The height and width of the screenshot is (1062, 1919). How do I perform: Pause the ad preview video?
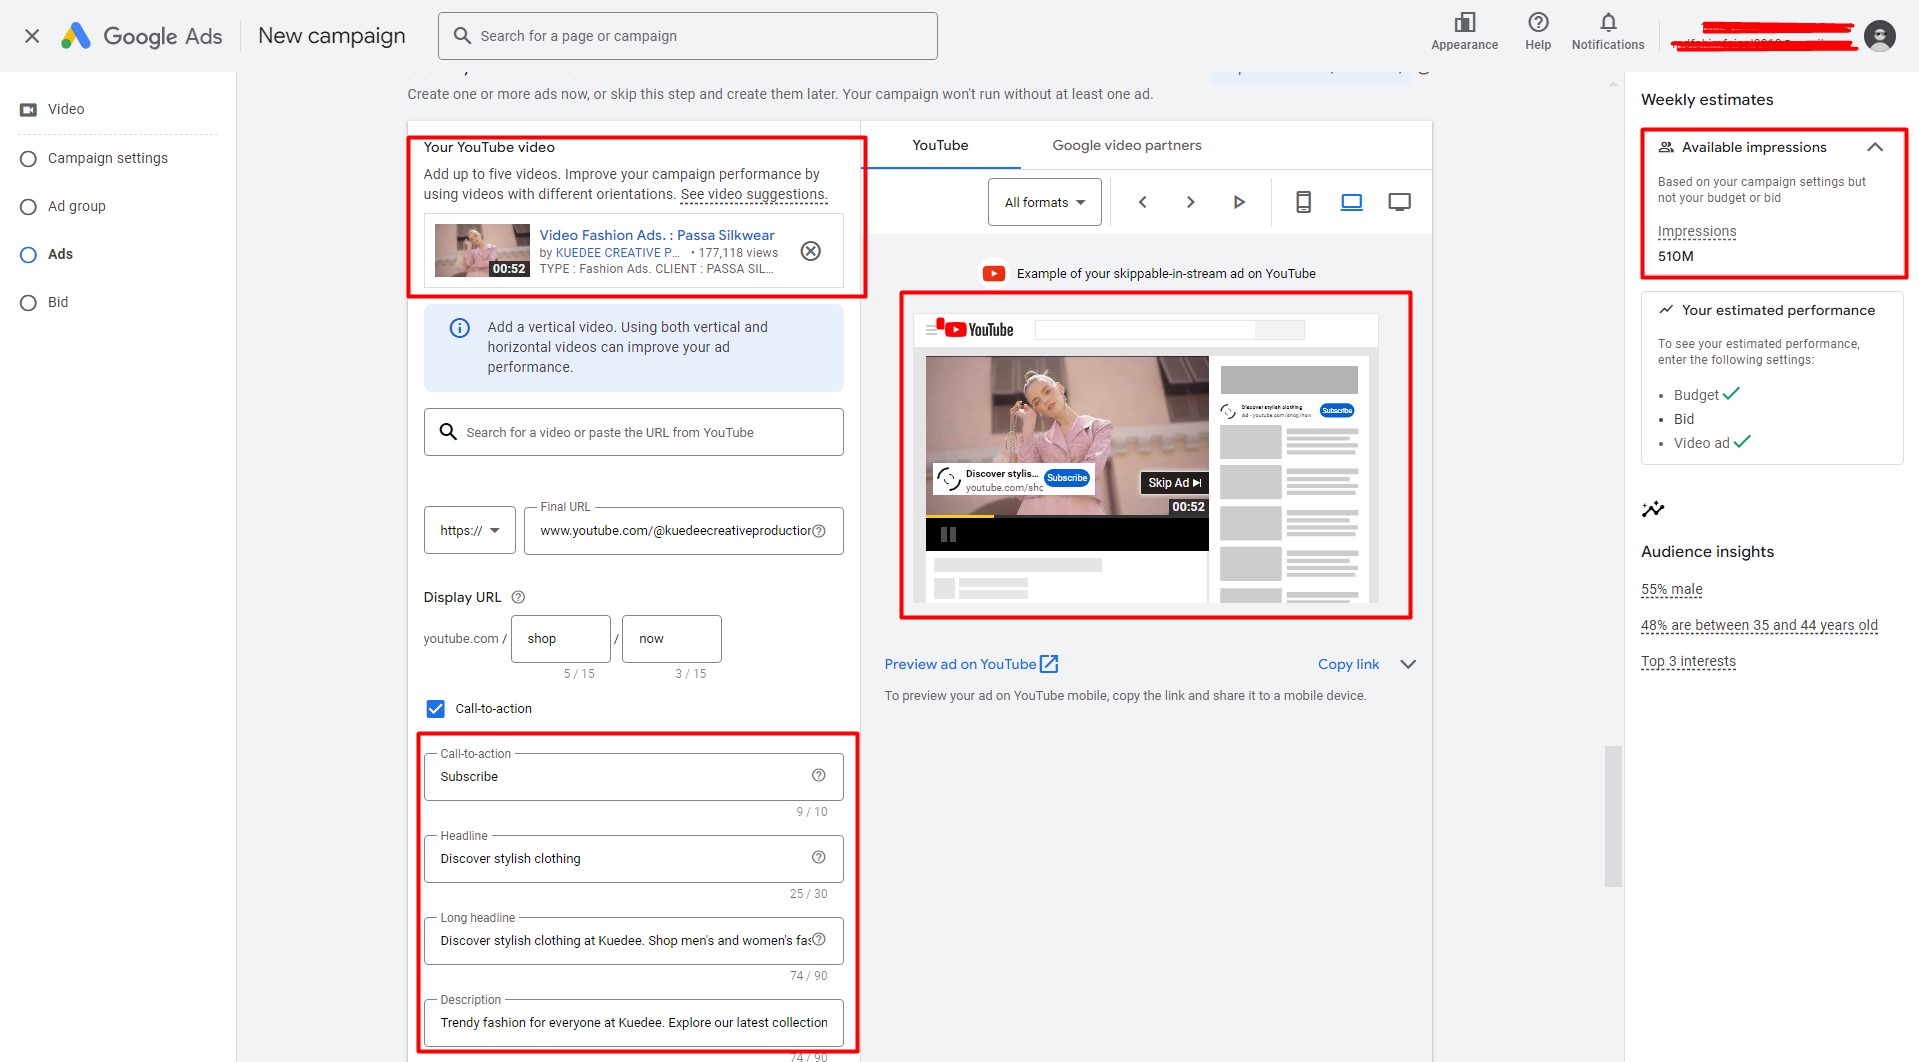pyautogui.click(x=948, y=534)
